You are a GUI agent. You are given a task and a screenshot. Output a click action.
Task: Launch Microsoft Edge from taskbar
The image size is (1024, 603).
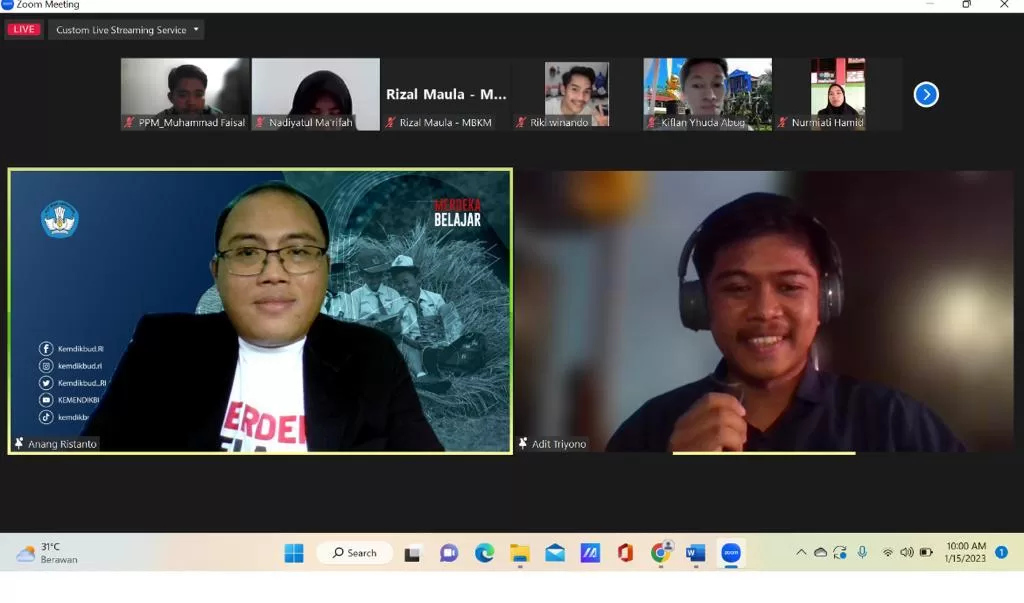[484, 553]
